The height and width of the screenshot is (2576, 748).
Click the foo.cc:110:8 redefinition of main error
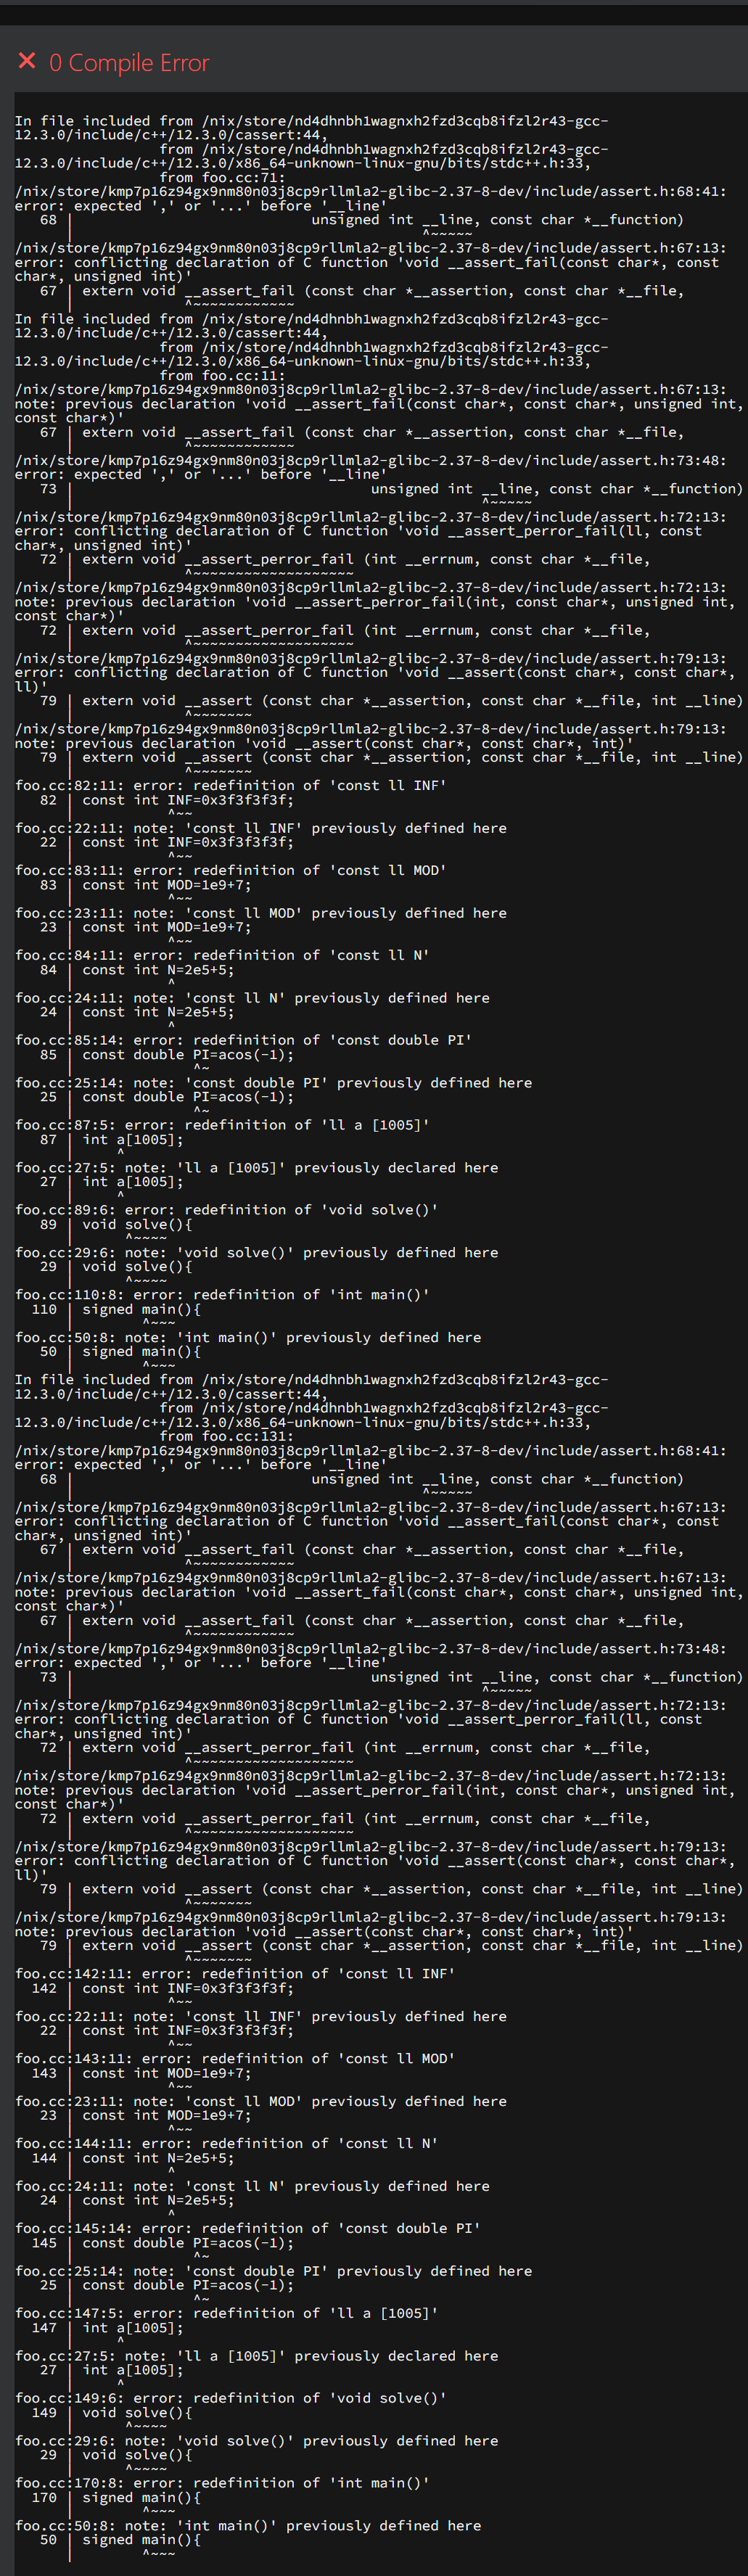tap(222, 1294)
